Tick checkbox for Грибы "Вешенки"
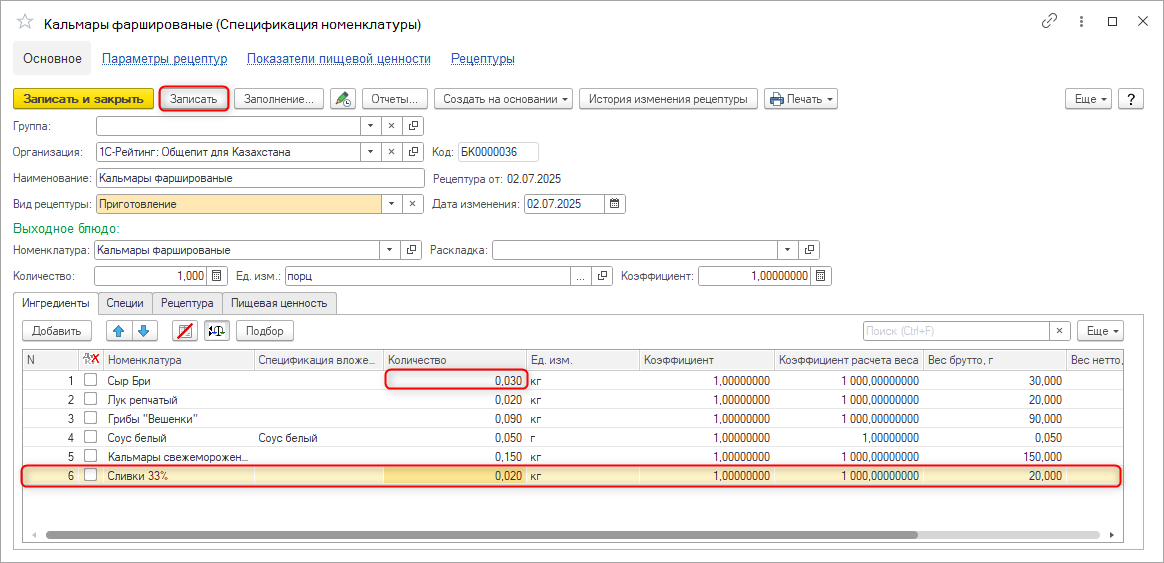Image resolution: width=1164 pixels, height=563 pixels. [91, 418]
